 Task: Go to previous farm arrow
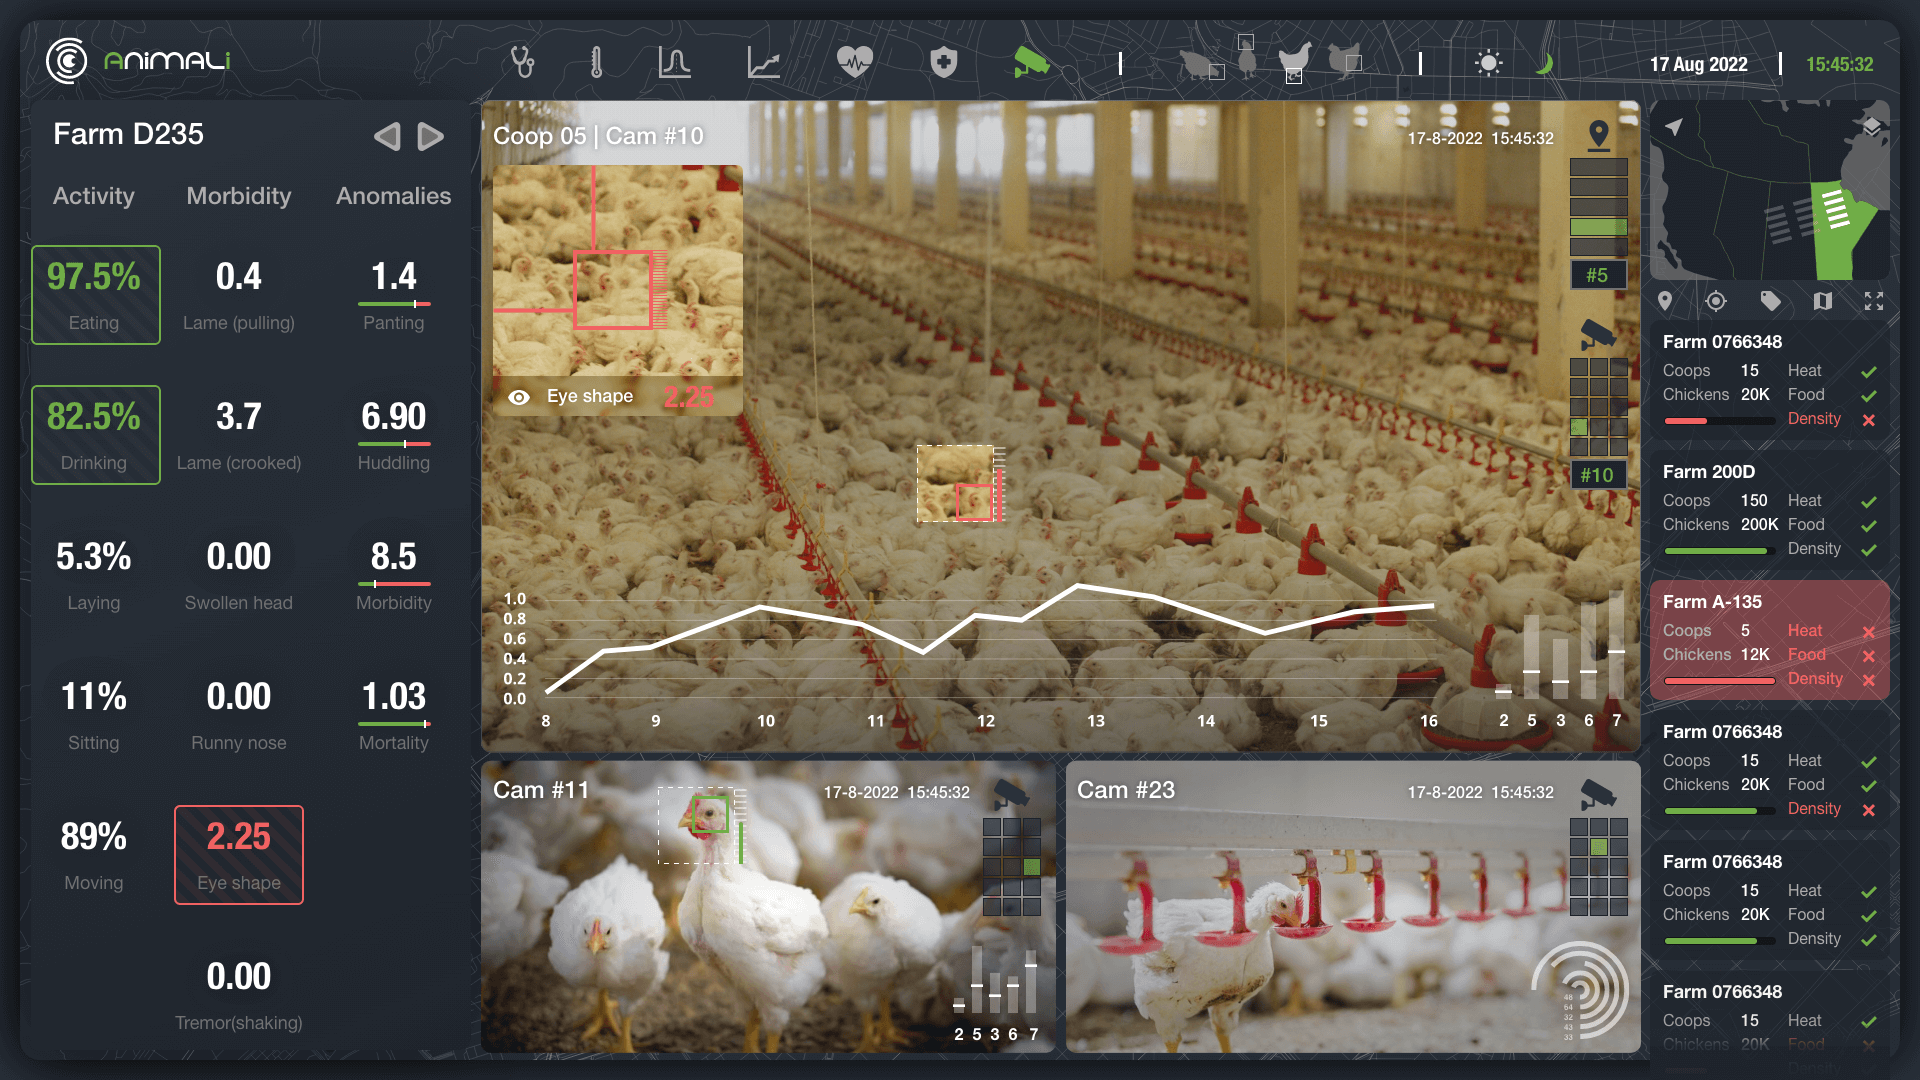[387, 136]
